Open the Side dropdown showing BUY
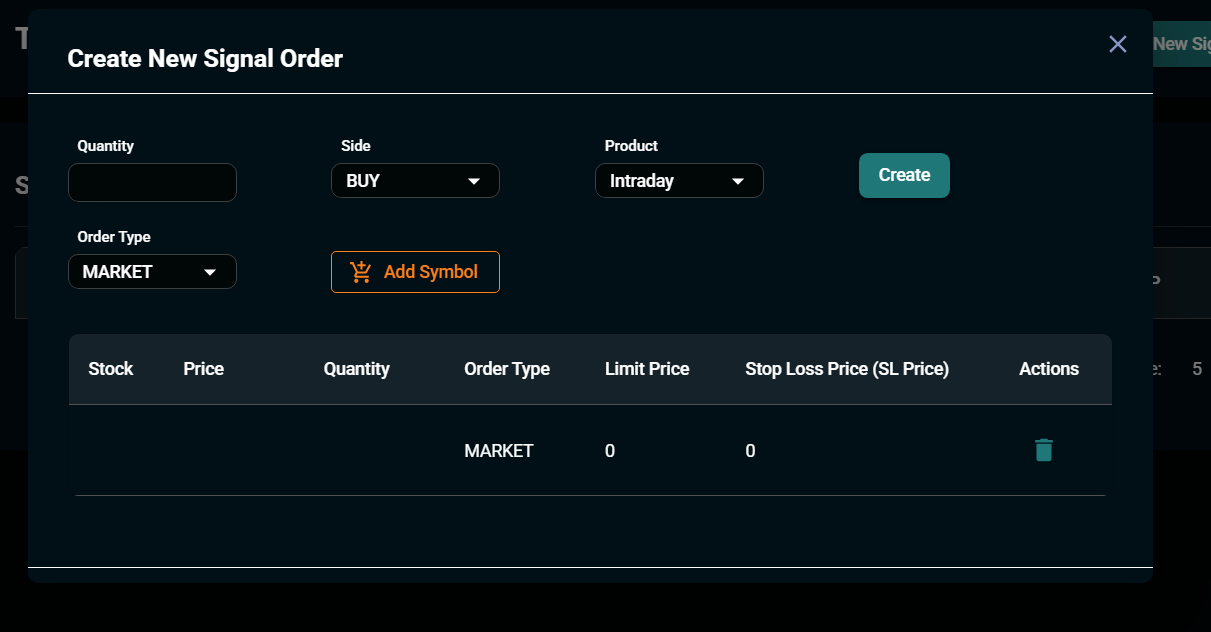Screen dimensions: 1211x632 coord(415,181)
